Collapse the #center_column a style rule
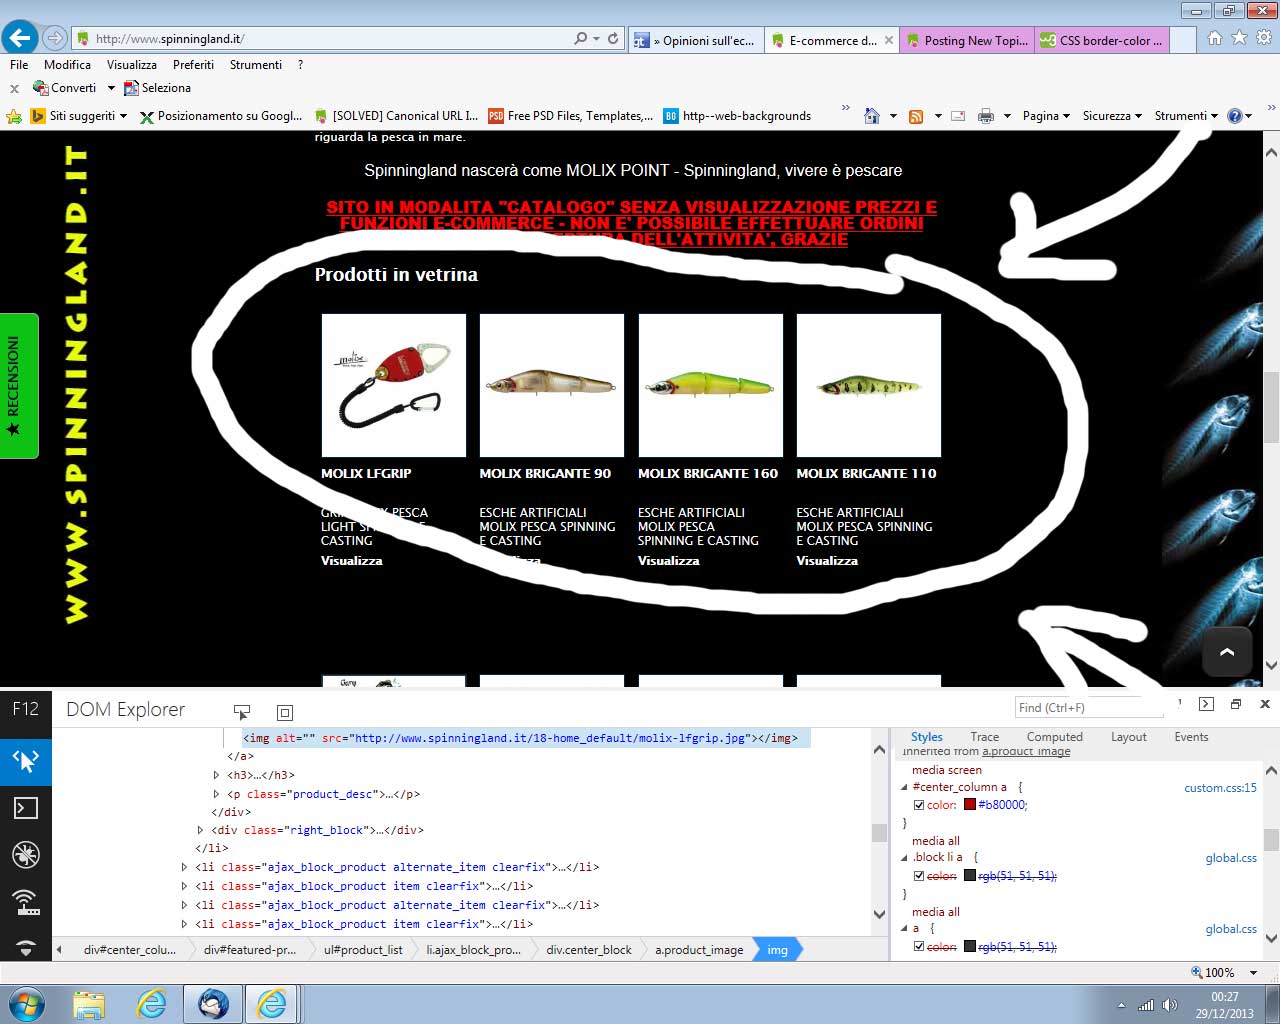Screen dimensions: 1280x1024 [904, 787]
